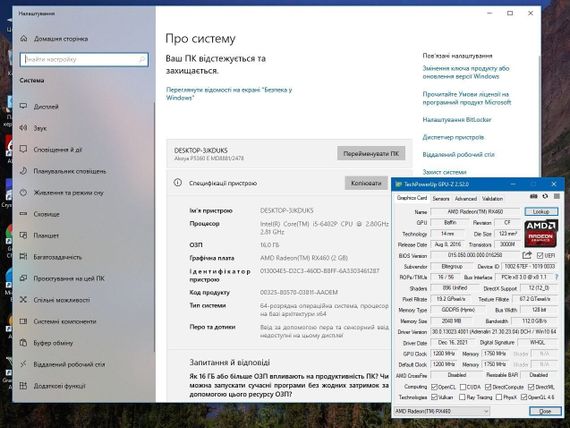Select the Планшет tablet icon

24,235
